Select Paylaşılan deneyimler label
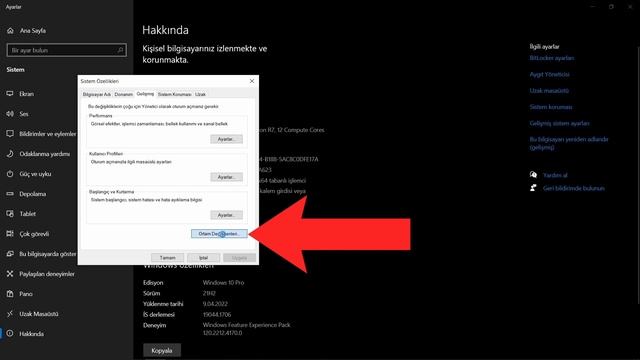The width and height of the screenshot is (640, 360). click(47, 274)
